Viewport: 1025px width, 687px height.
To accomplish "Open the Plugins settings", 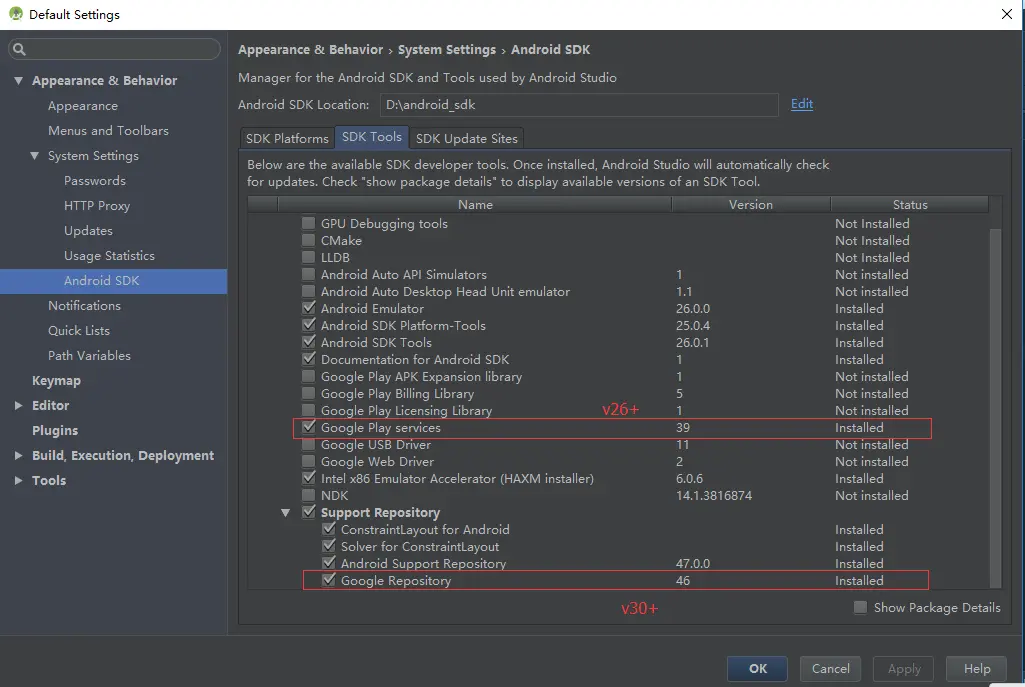I will point(55,431).
